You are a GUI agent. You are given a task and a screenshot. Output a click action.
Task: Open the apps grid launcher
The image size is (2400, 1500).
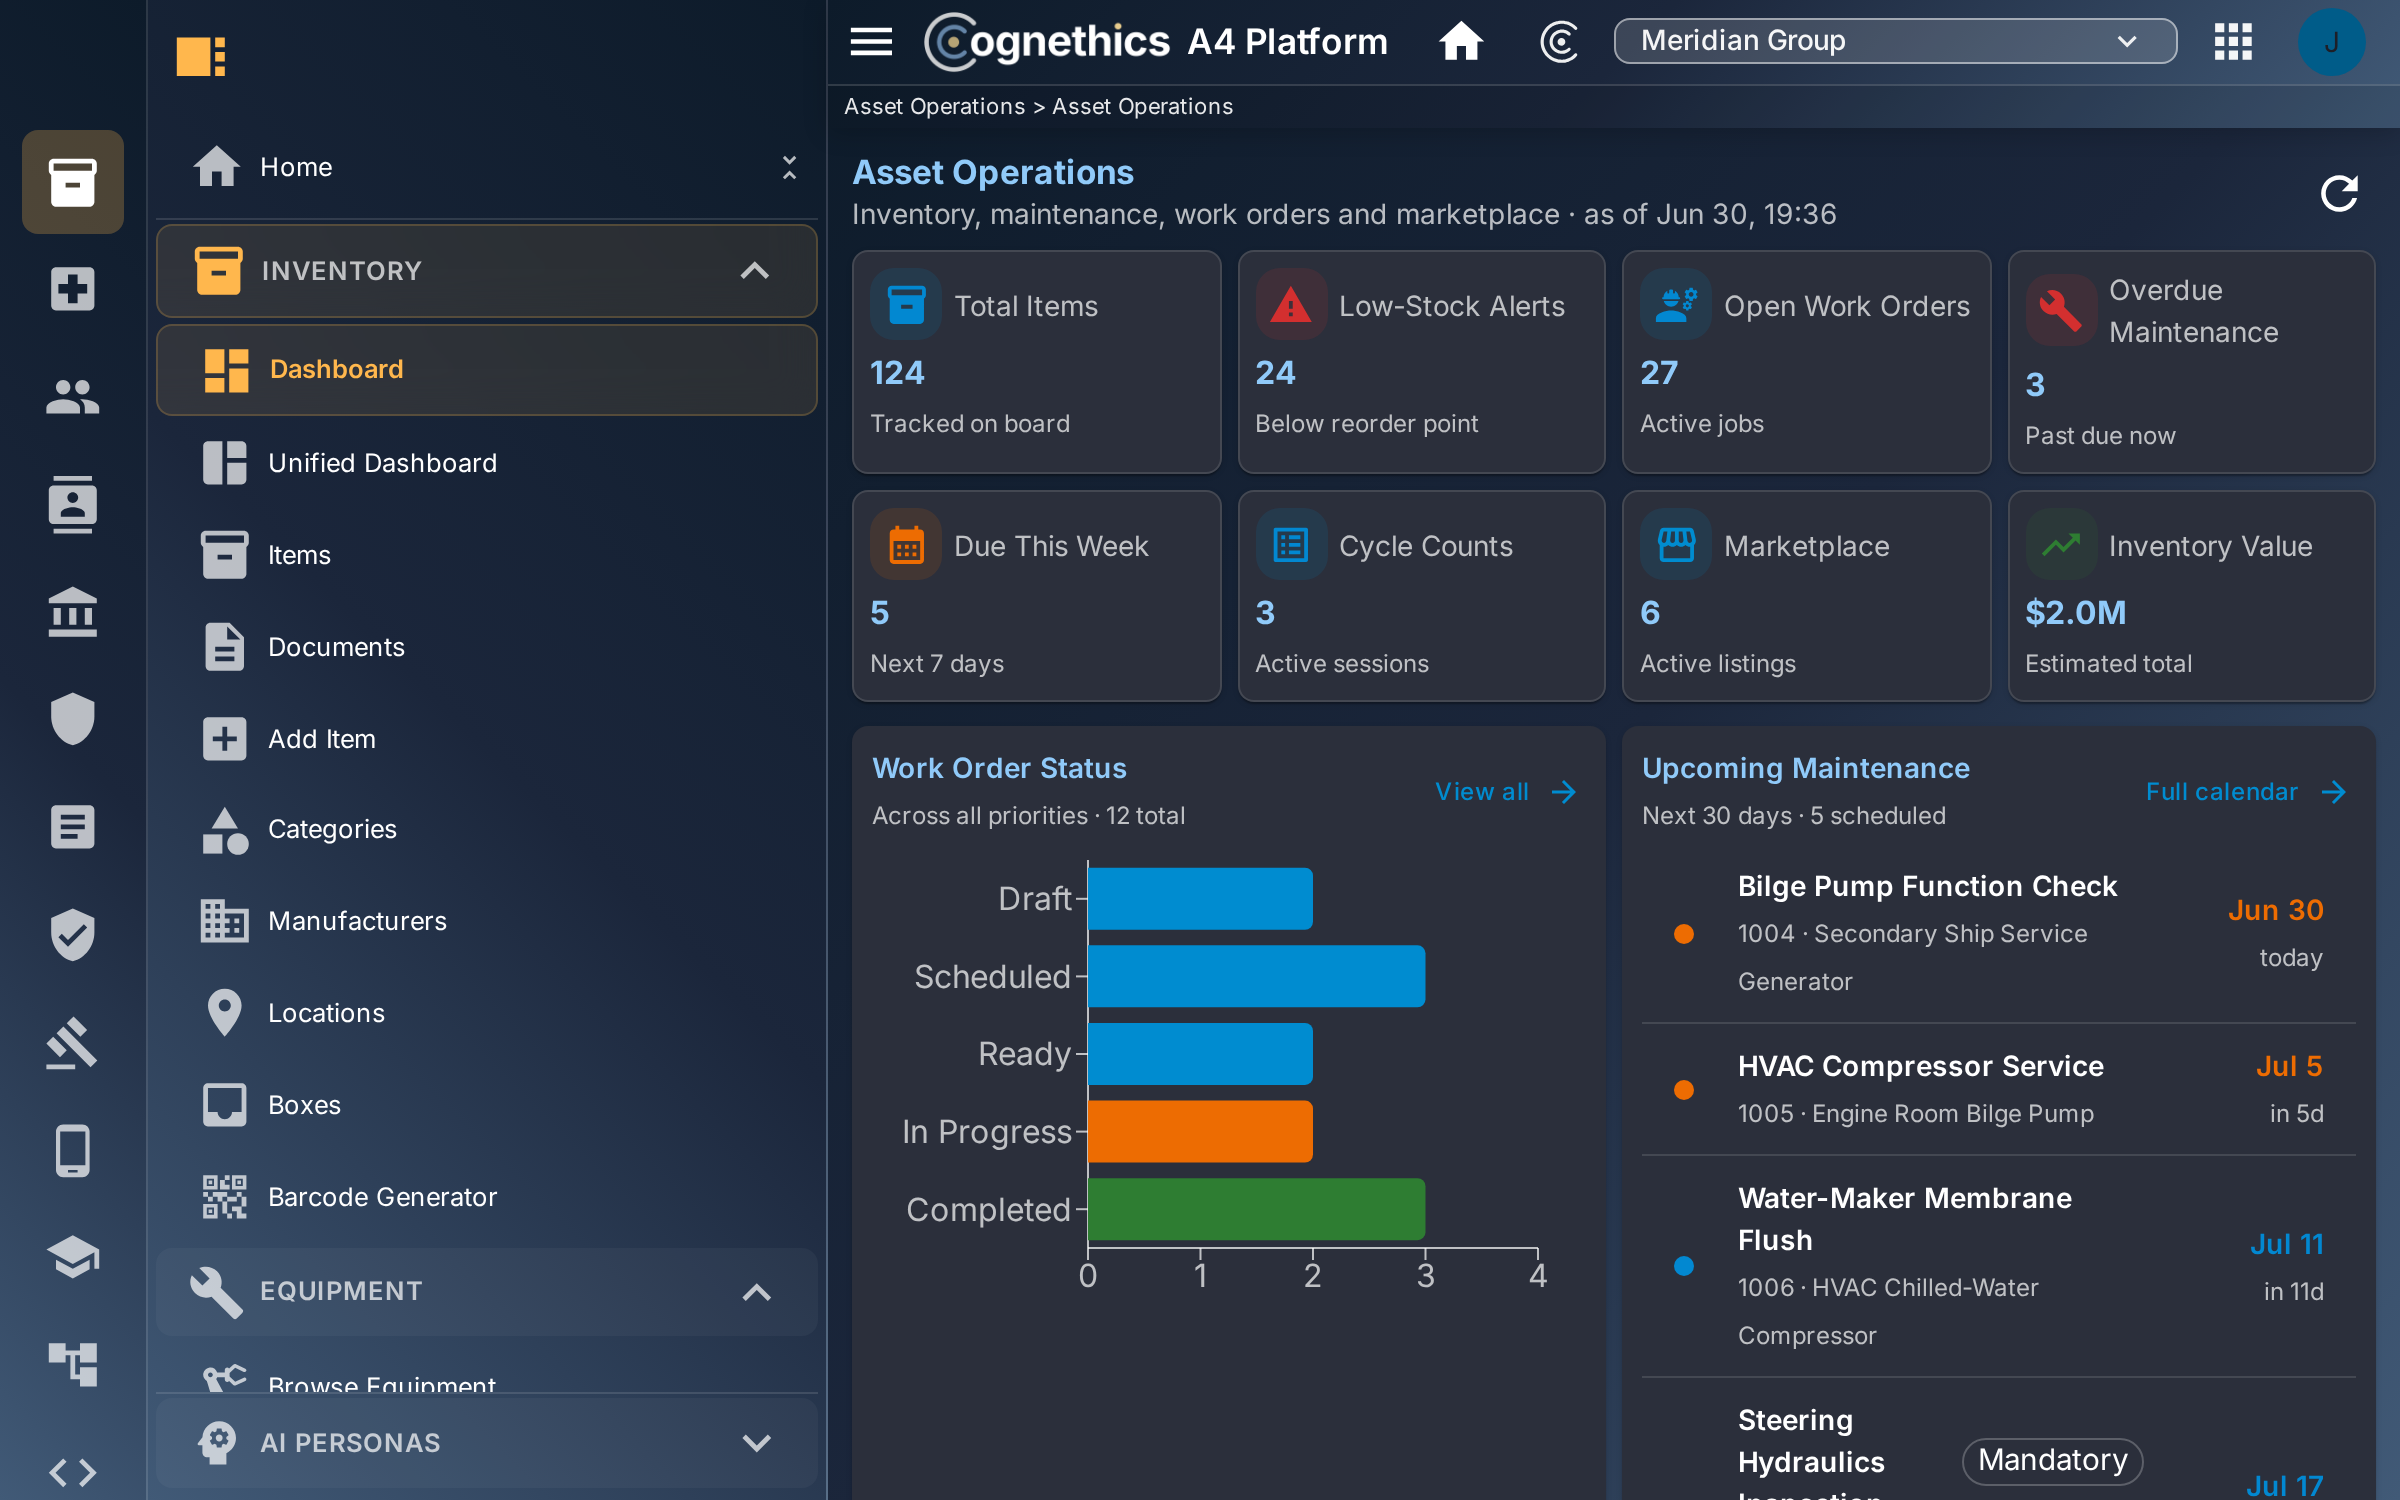tap(2233, 42)
